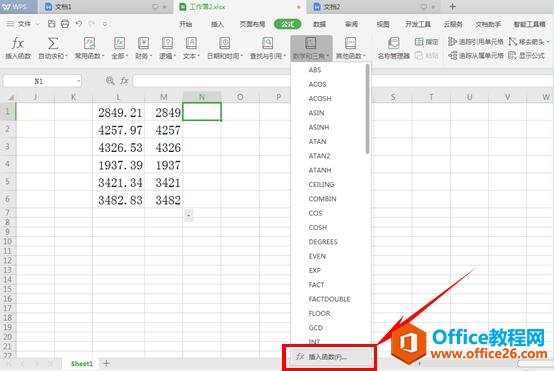Click the save icon in quick toolbar

pyautogui.click(x=52, y=24)
